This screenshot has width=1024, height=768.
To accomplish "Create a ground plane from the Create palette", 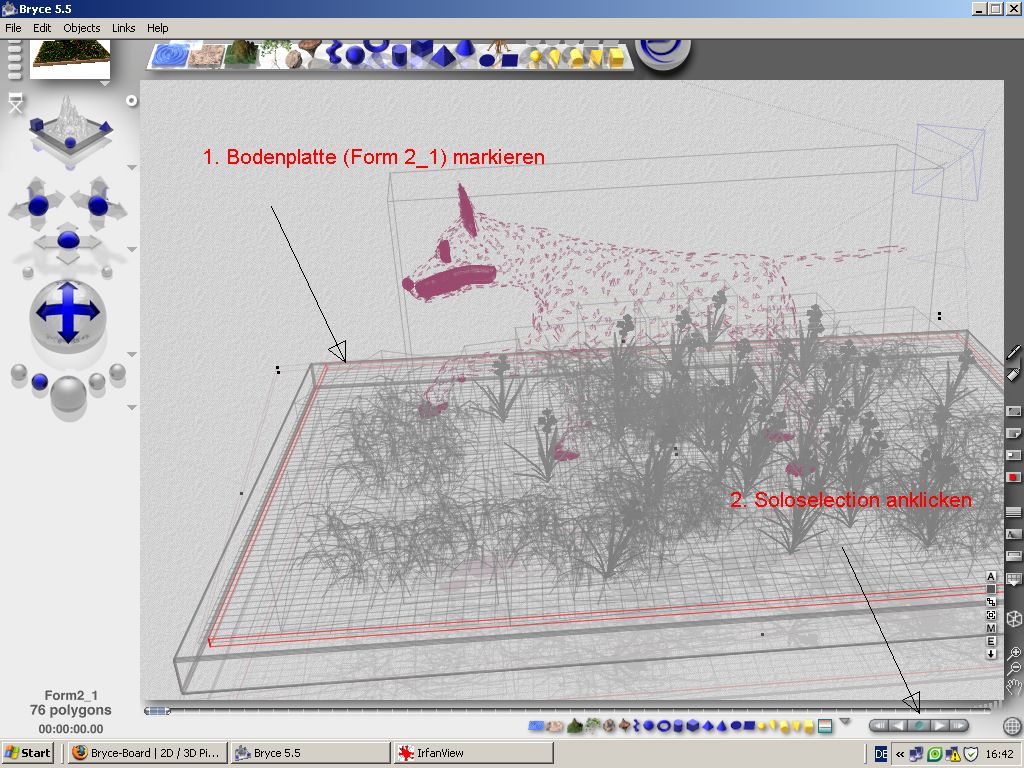I will point(206,56).
